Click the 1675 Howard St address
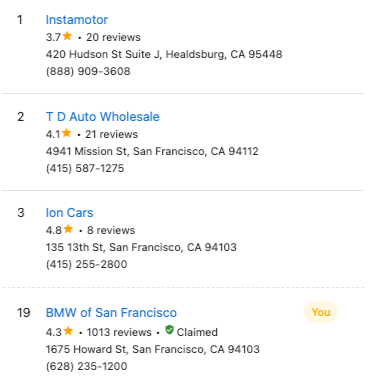This screenshot has height=389, width=369. click(x=153, y=349)
